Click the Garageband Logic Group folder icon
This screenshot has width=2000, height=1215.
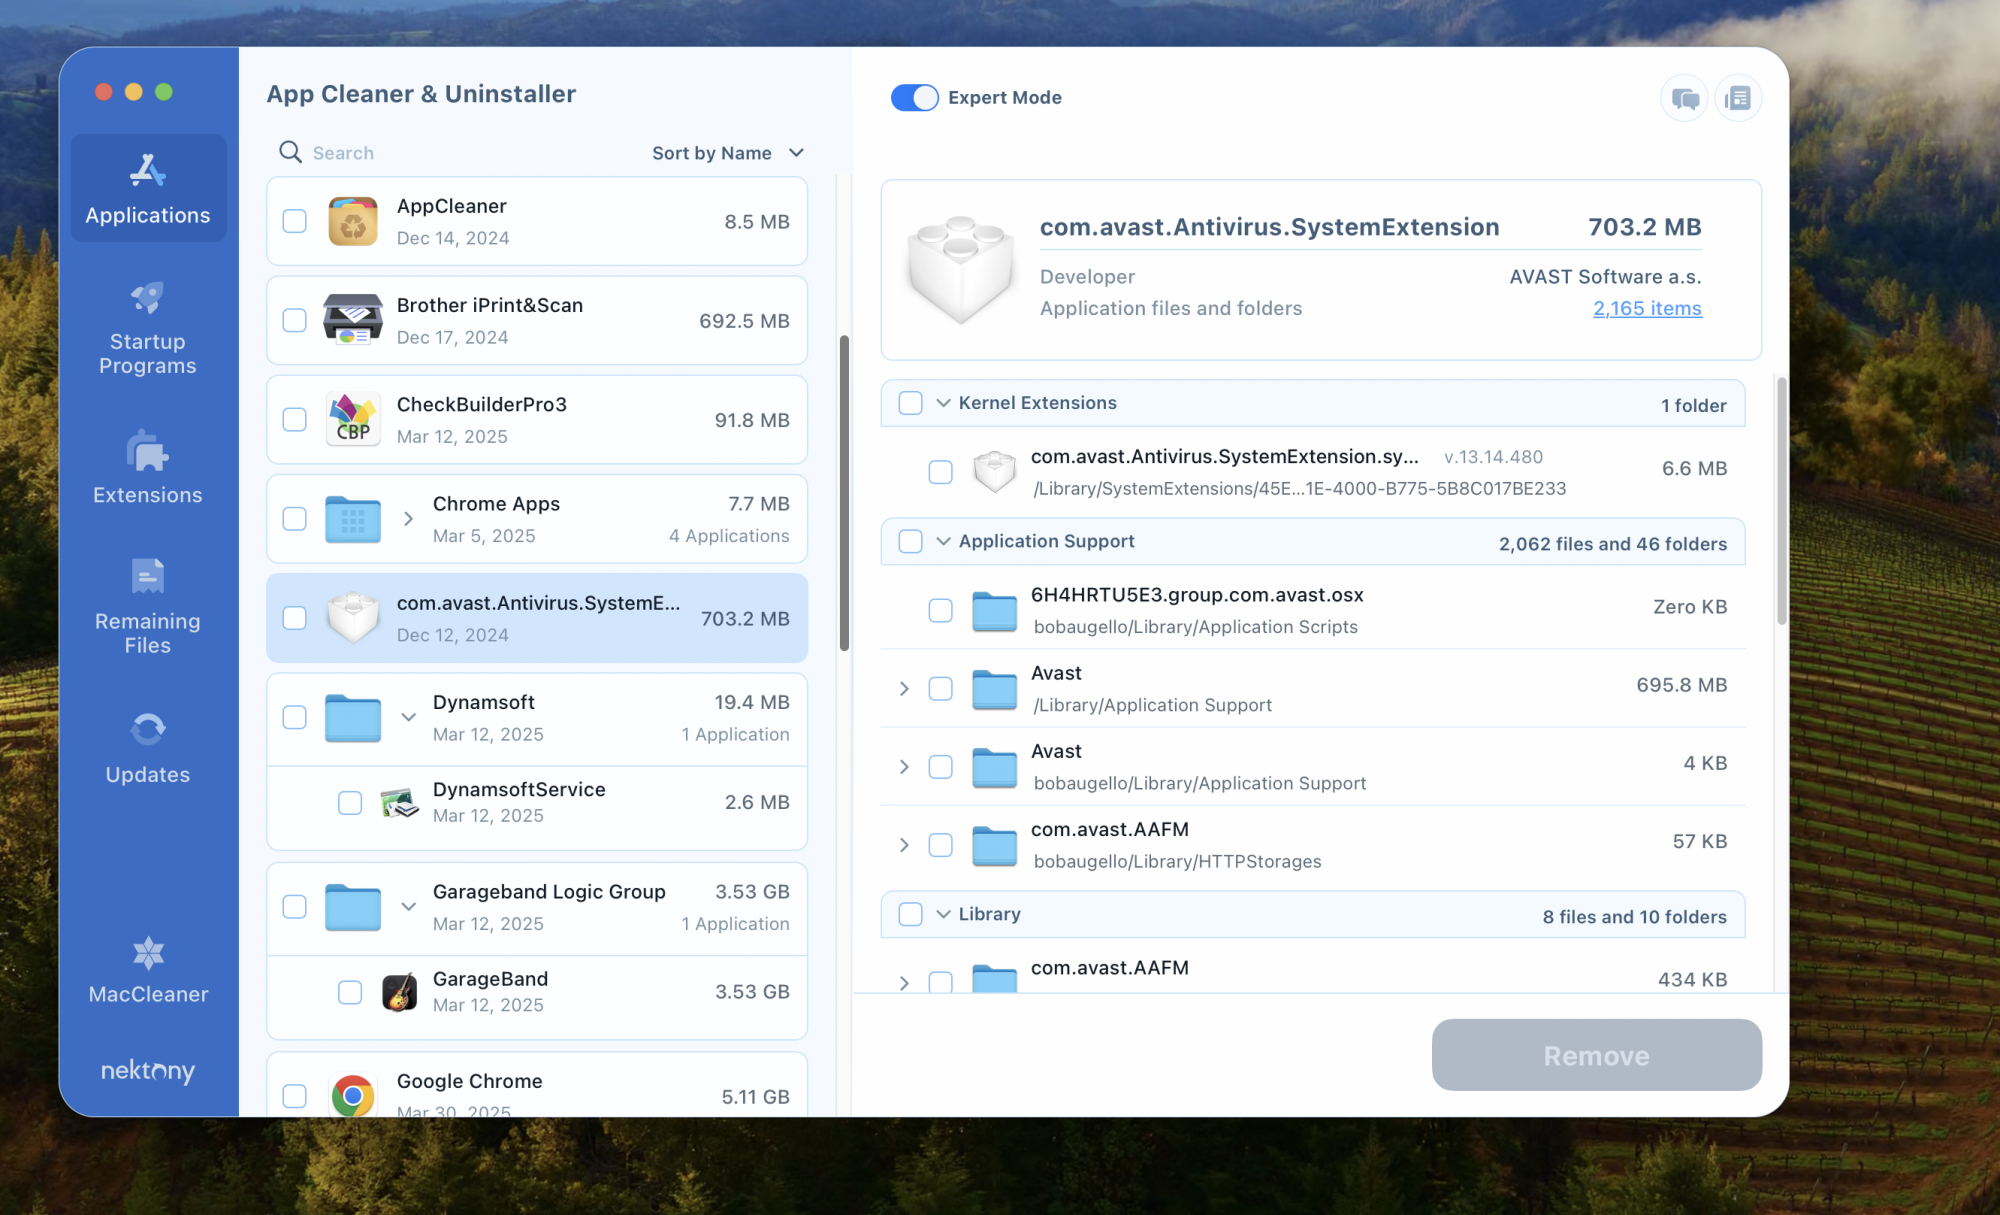[353, 907]
